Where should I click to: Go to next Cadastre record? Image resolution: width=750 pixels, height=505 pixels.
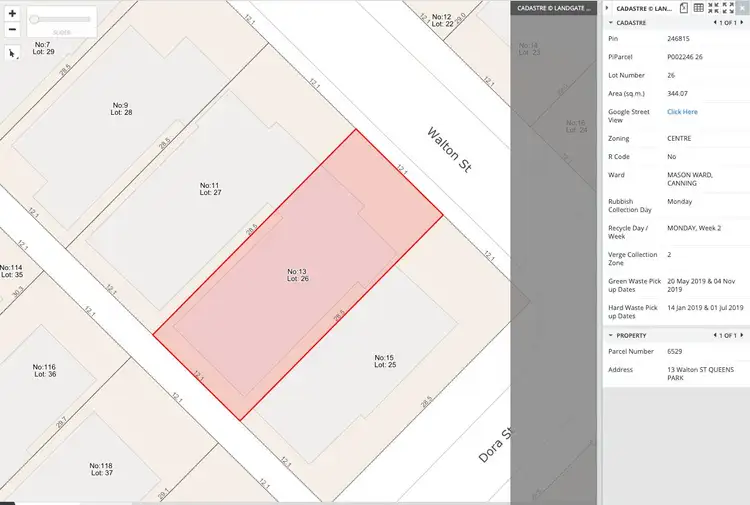click(x=740, y=22)
